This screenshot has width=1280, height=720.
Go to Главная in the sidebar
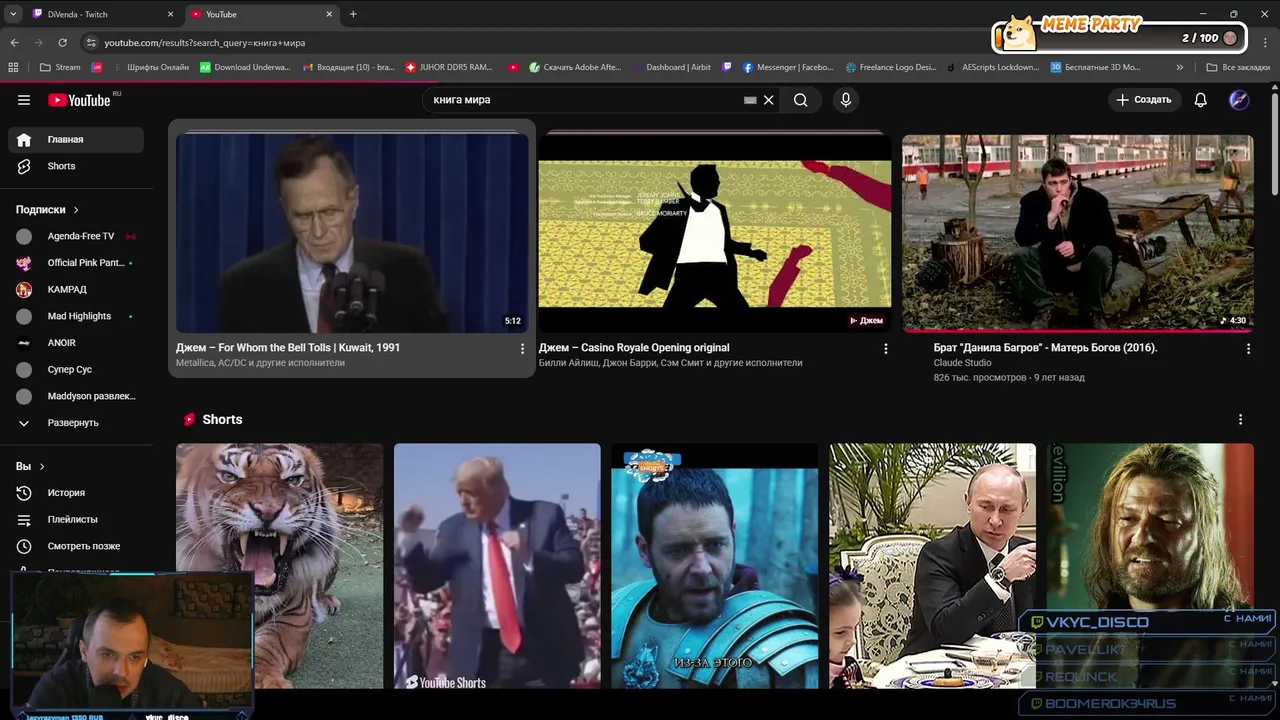point(76,140)
